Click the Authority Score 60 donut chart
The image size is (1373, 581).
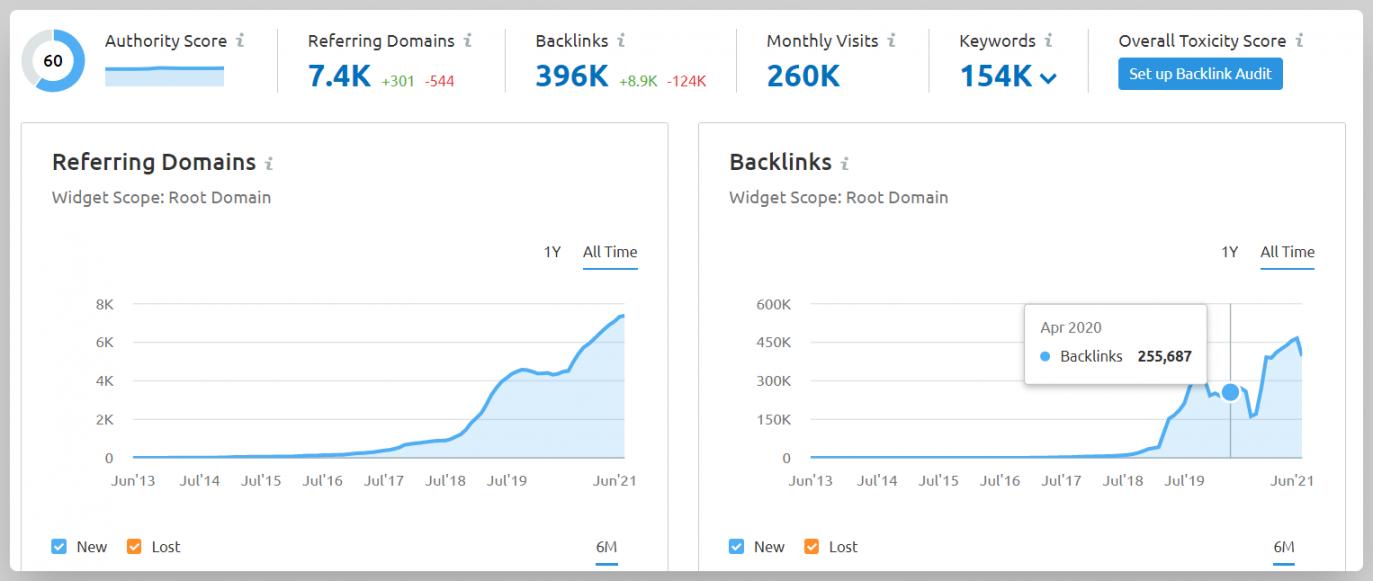click(53, 61)
